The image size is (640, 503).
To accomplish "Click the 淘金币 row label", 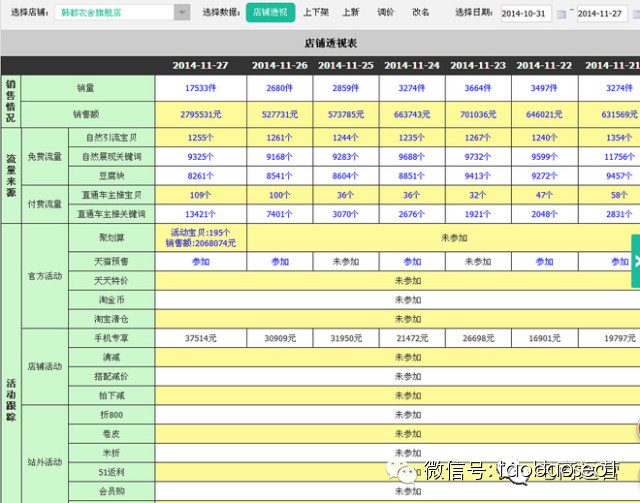I will pyautogui.click(x=111, y=300).
